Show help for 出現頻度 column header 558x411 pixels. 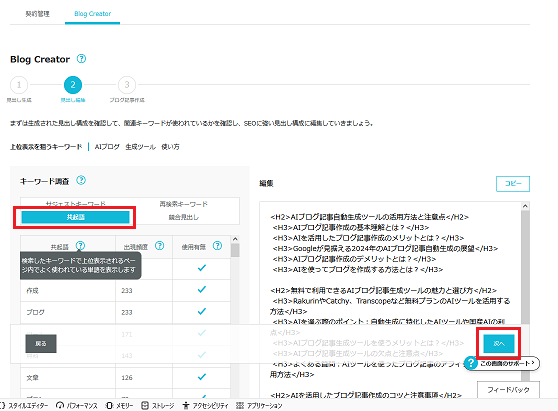160,246
